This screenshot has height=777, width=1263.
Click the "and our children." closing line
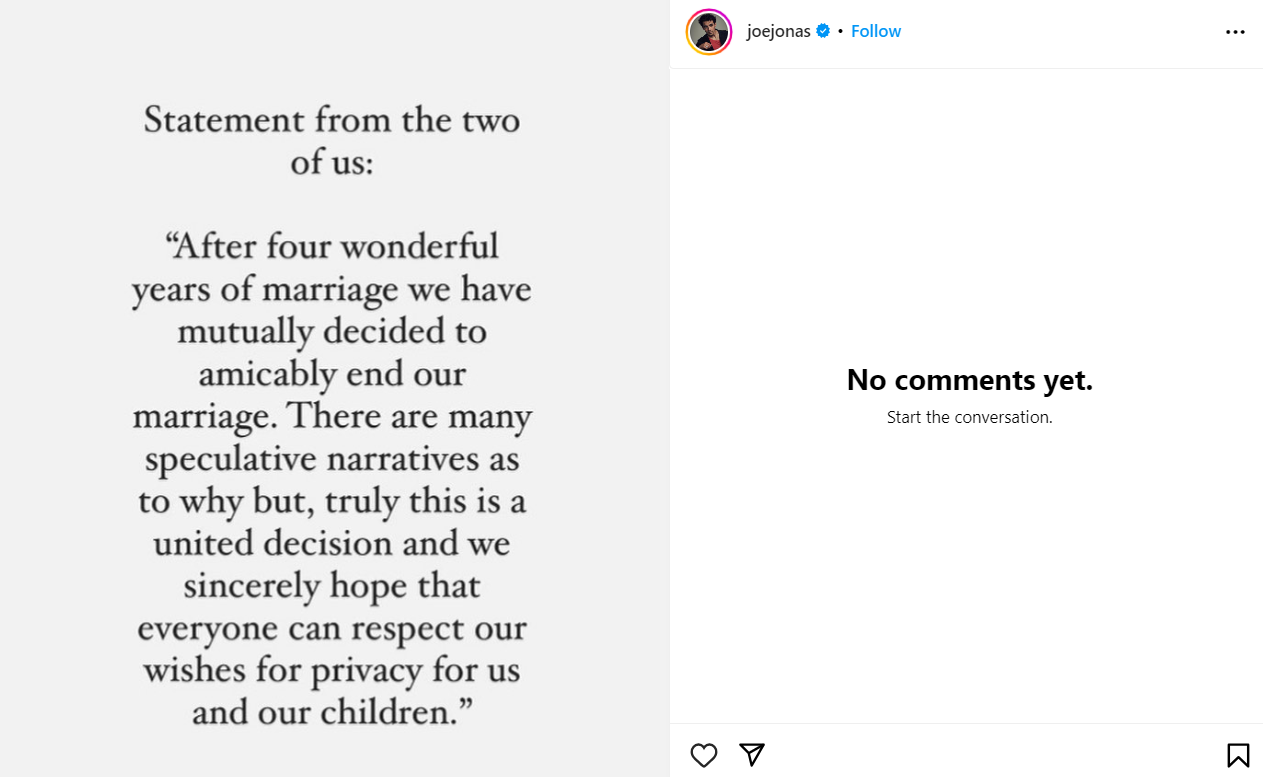click(x=332, y=713)
